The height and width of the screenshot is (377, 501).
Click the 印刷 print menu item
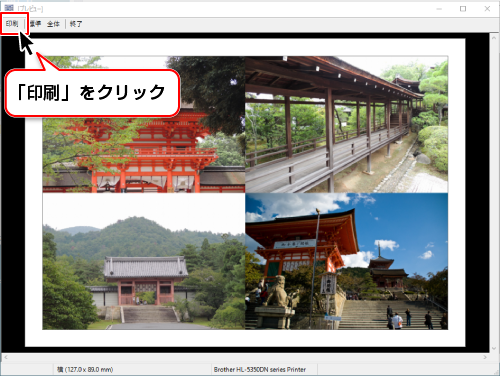click(x=12, y=24)
